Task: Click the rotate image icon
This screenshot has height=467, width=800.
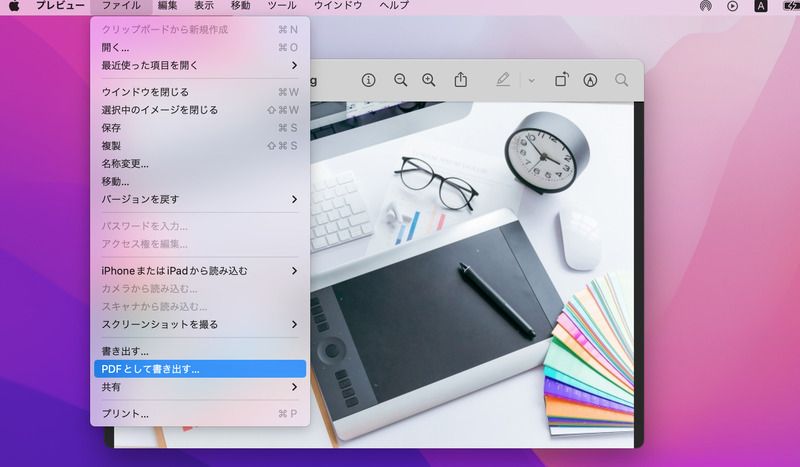Action: point(562,80)
